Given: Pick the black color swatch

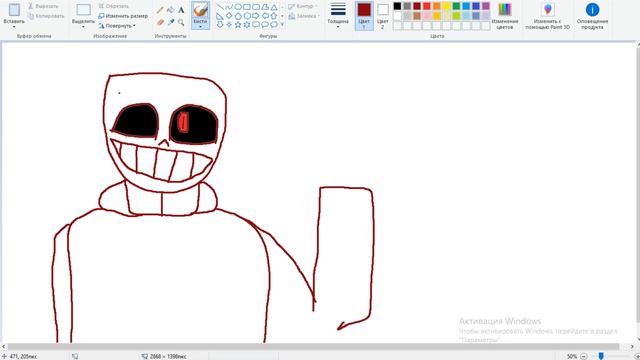Looking at the screenshot, I should pyautogui.click(x=398, y=6).
